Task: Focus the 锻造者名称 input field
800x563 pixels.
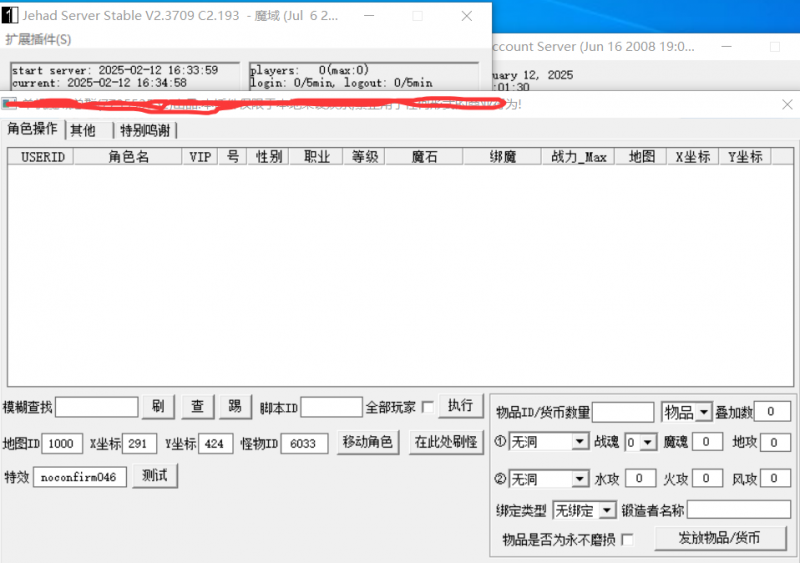Action: point(739,509)
